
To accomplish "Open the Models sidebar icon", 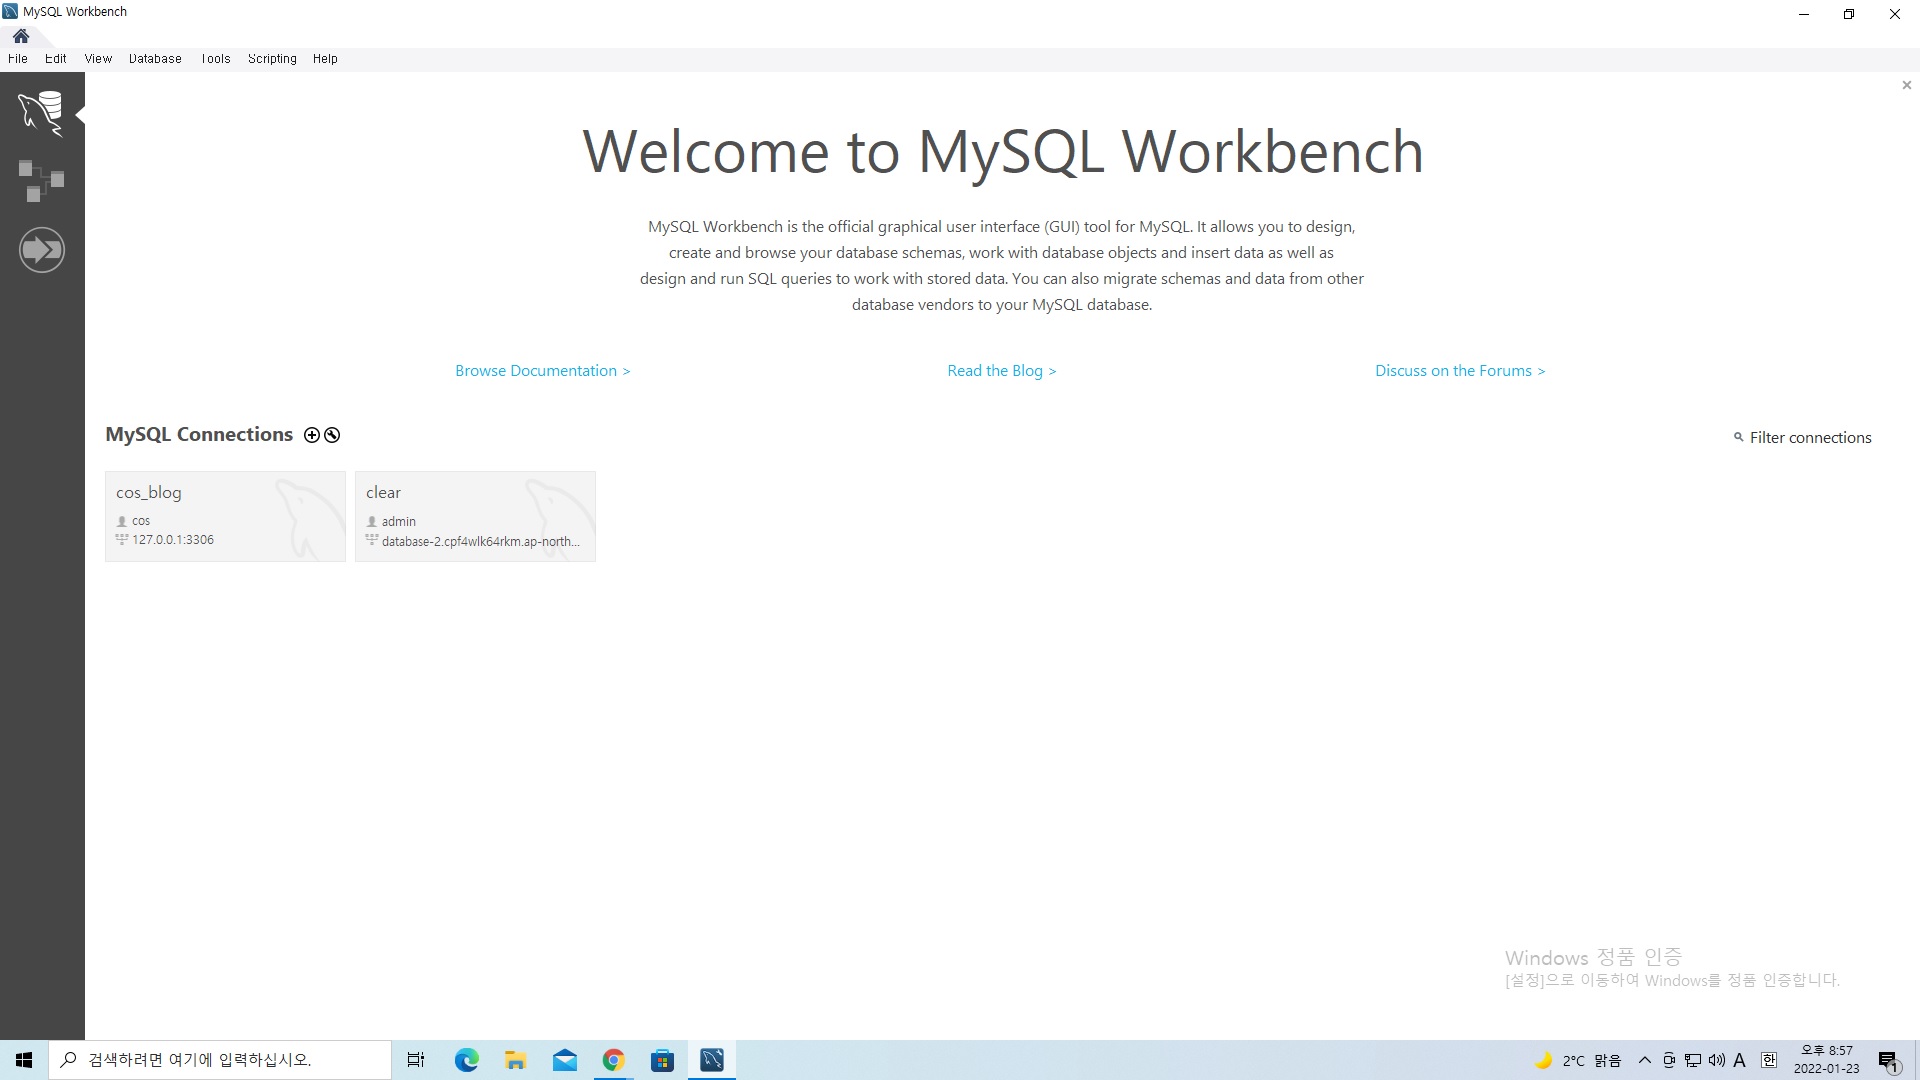I will 41,181.
